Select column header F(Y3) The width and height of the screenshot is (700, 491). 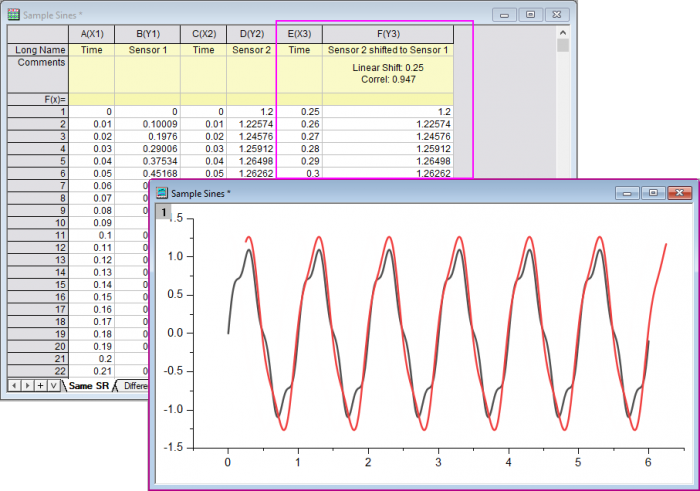(x=388, y=34)
